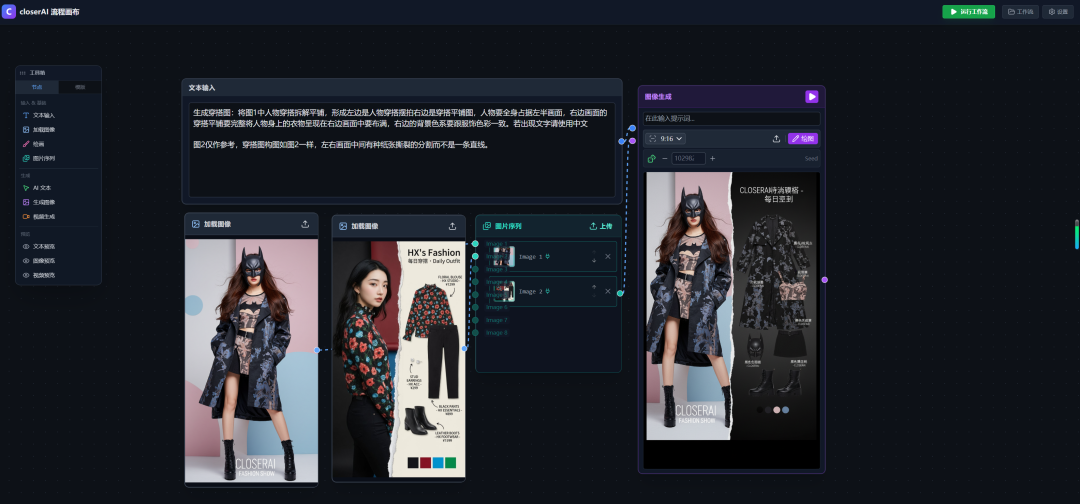The image size is (1080, 504).
Task: Switch to the 节点 nodes tab
Action: click(37, 87)
